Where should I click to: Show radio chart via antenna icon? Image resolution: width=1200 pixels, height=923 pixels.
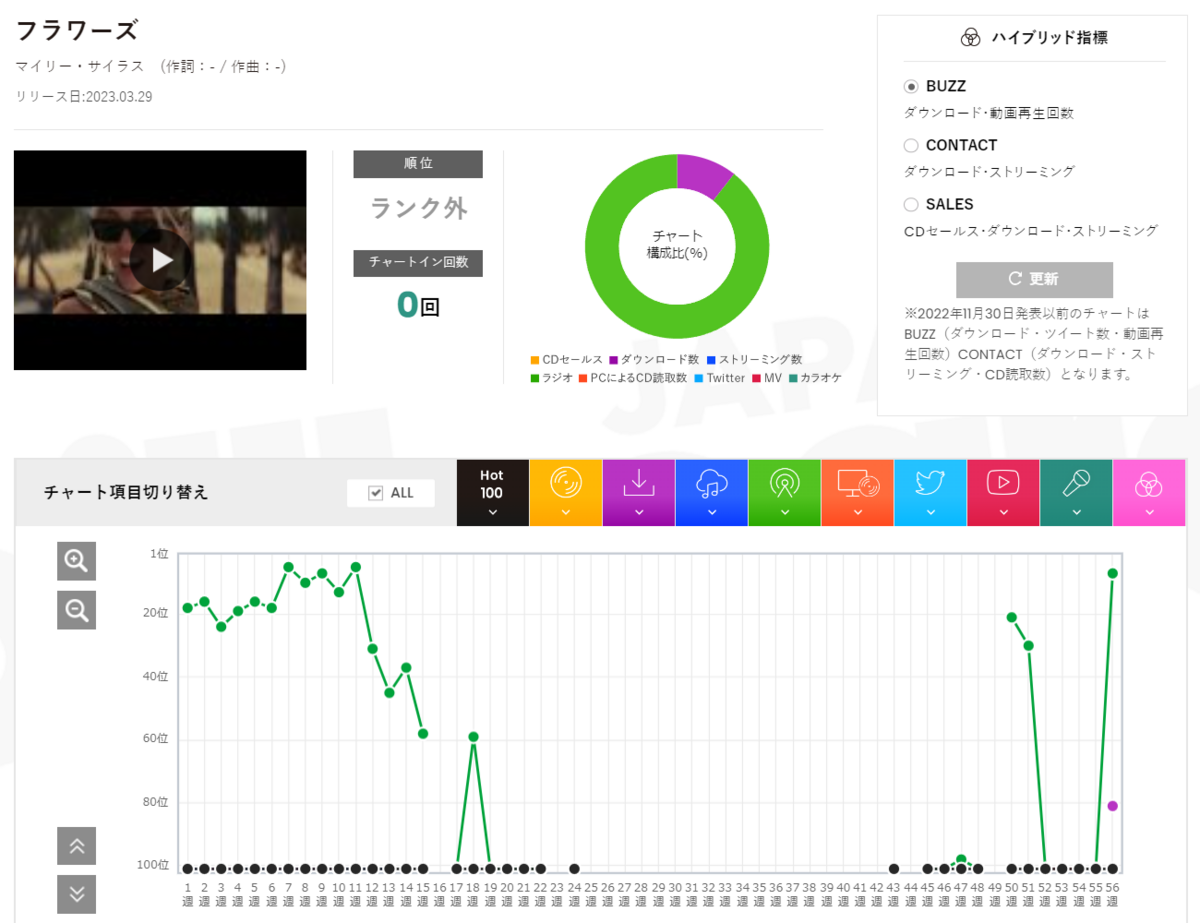coord(784,493)
